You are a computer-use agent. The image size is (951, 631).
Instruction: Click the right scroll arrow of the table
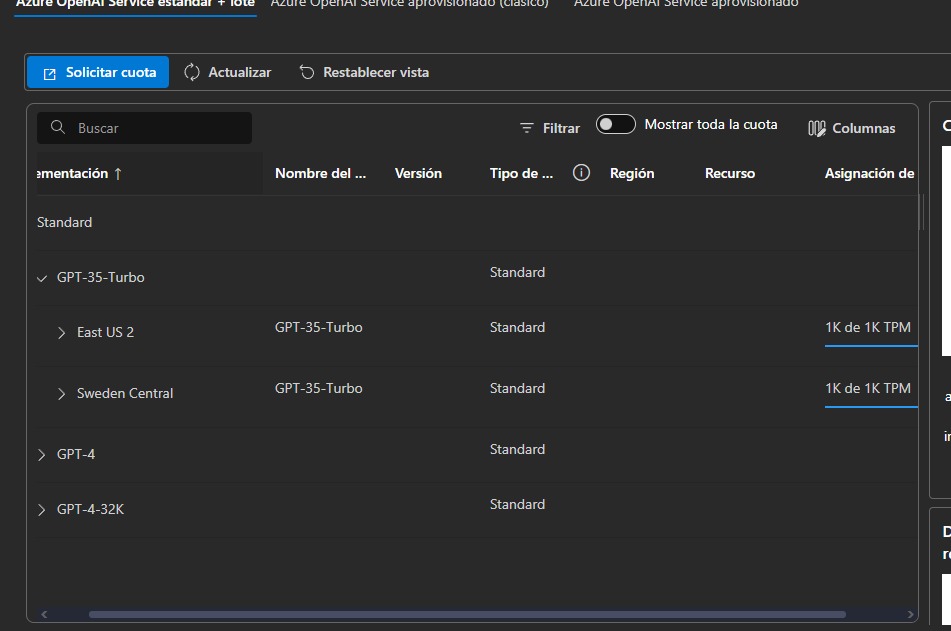[x=910, y=615]
